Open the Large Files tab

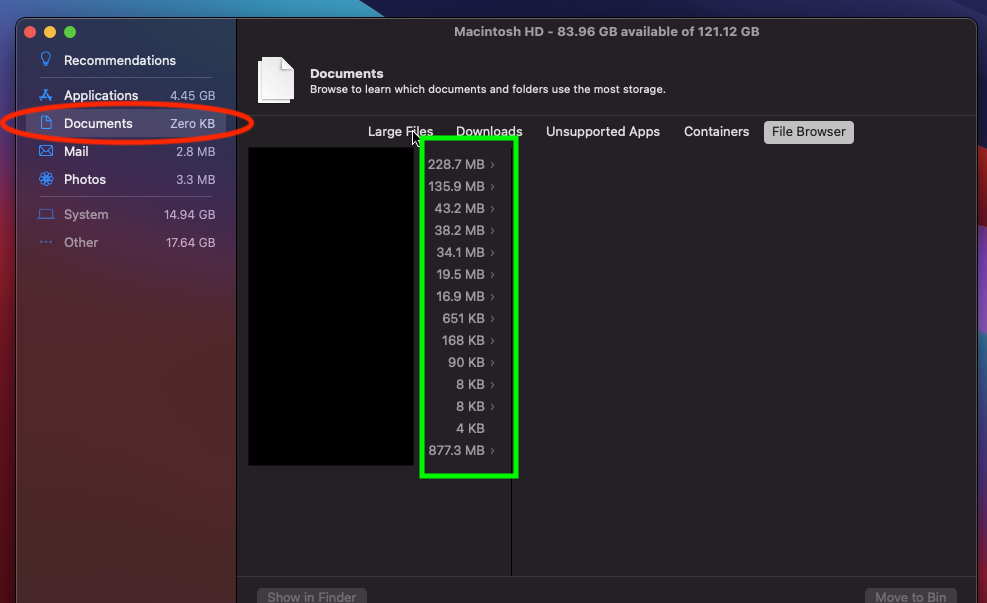pyautogui.click(x=400, y=132)
